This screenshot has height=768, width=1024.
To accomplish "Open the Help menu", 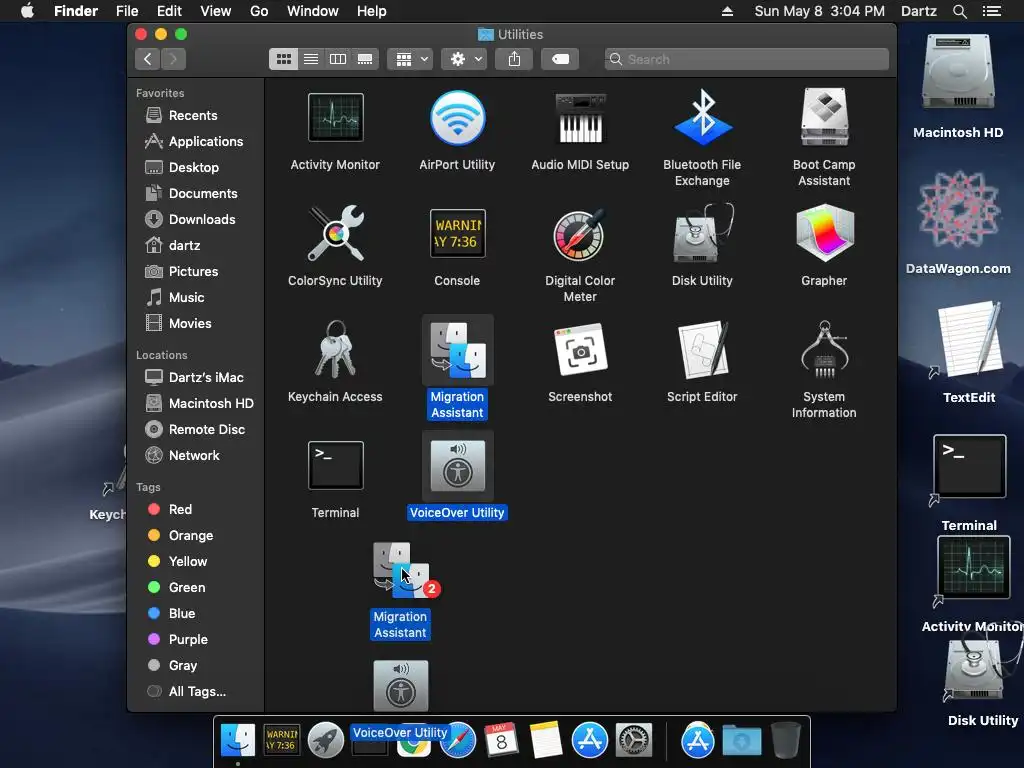I will tap(372, 11).
